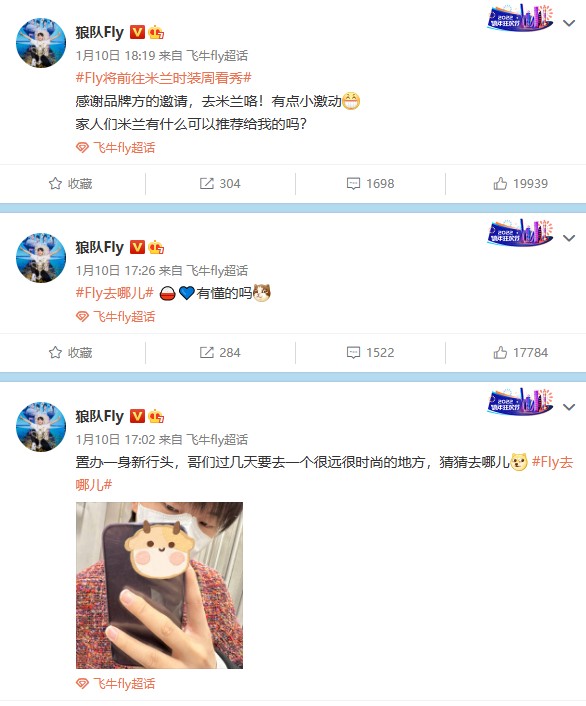This screenshot has width=586, height=706.
Task: Open hashtag #Fly将前往米兰时装周看秀#
Action: (x=164, y=78)
